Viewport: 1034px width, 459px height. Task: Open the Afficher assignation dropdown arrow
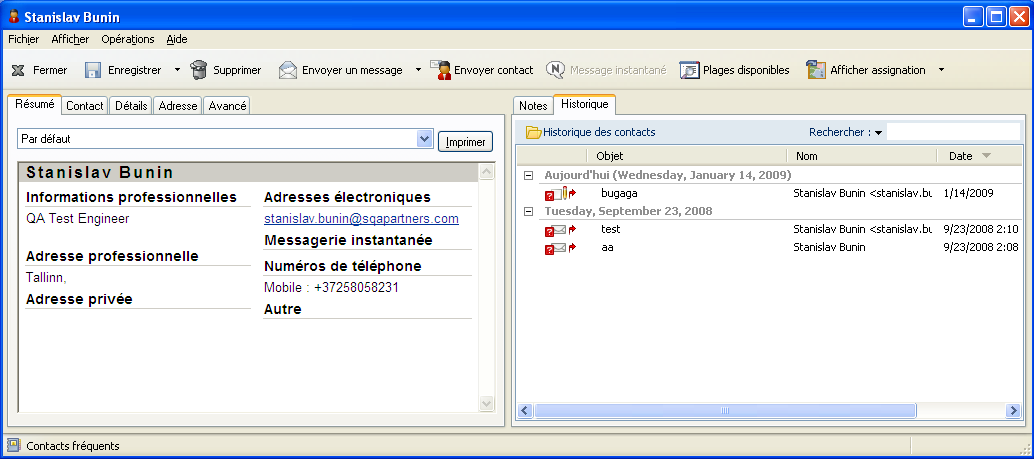pos(941,70)
